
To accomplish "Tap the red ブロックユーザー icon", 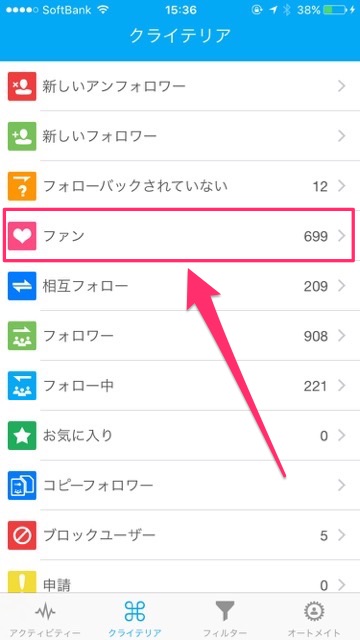I will (22, 535).
